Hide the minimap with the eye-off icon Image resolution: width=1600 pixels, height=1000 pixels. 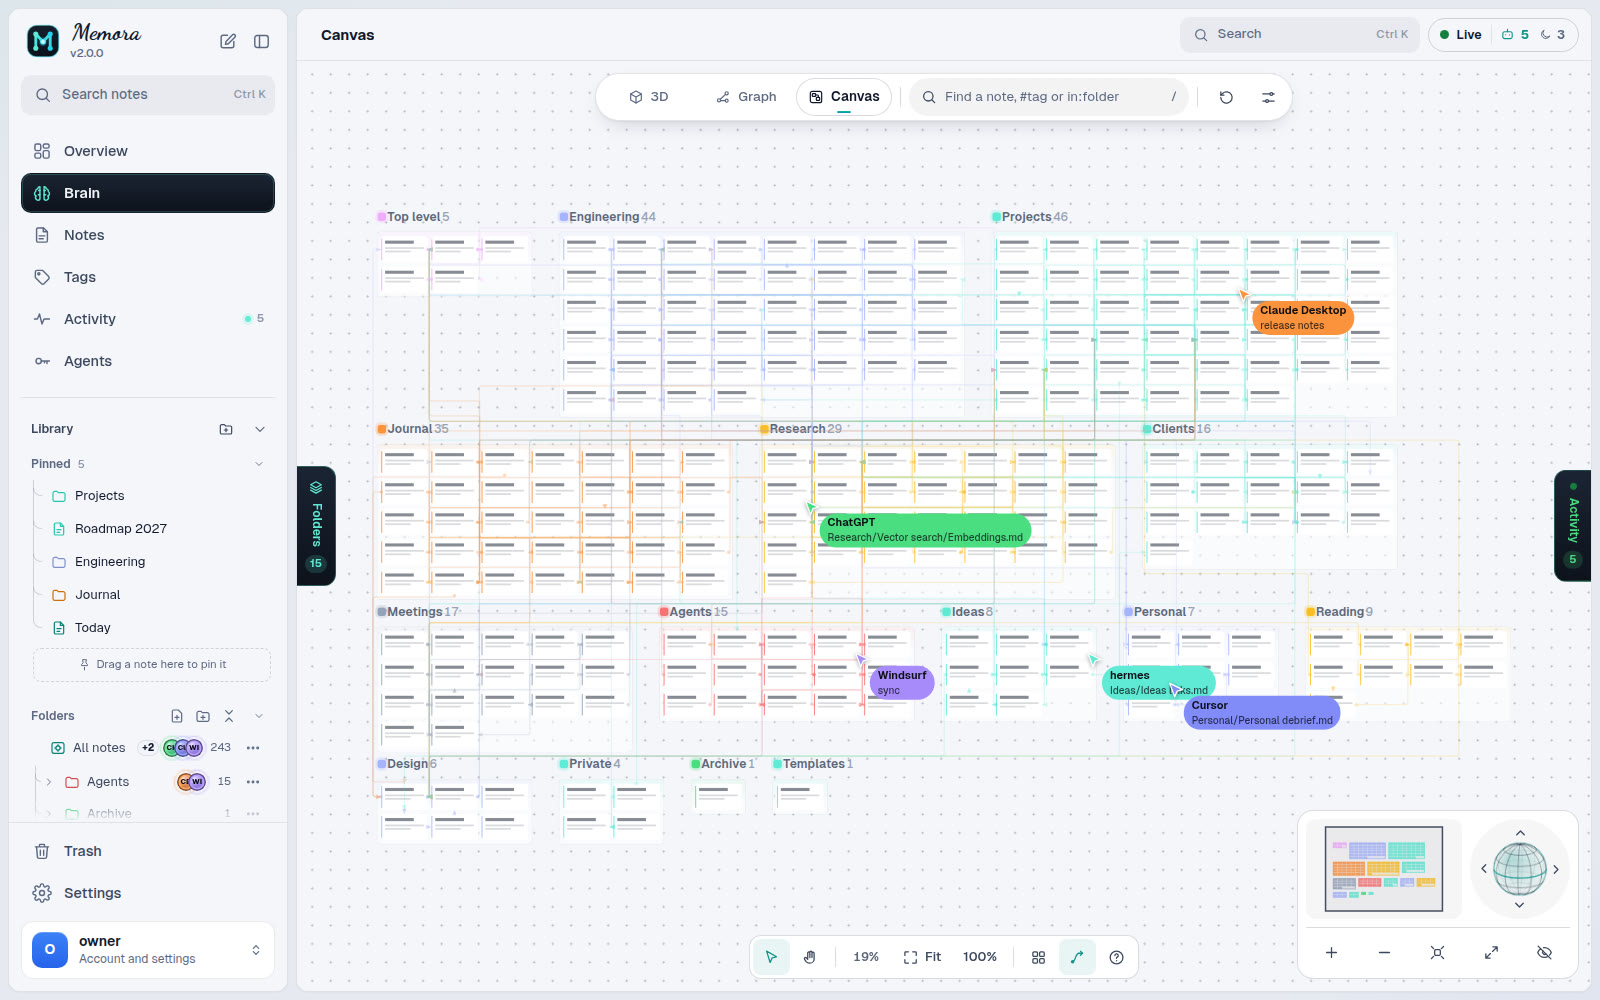point(1544,953)
